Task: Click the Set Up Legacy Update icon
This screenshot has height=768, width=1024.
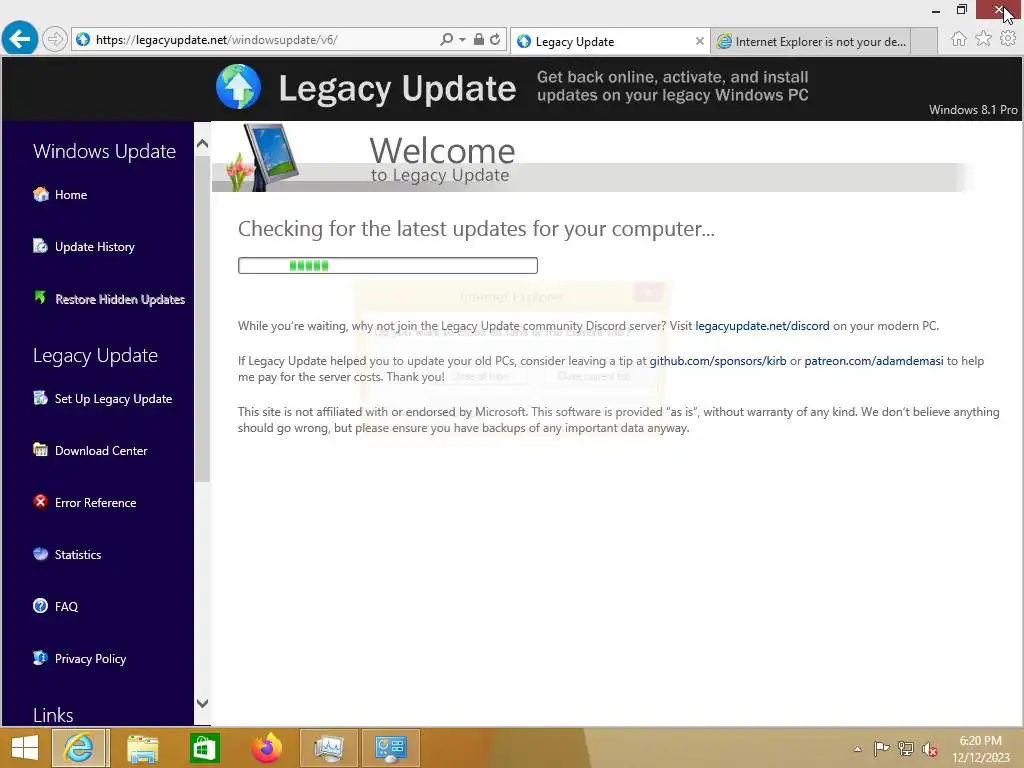Action: 40,398
